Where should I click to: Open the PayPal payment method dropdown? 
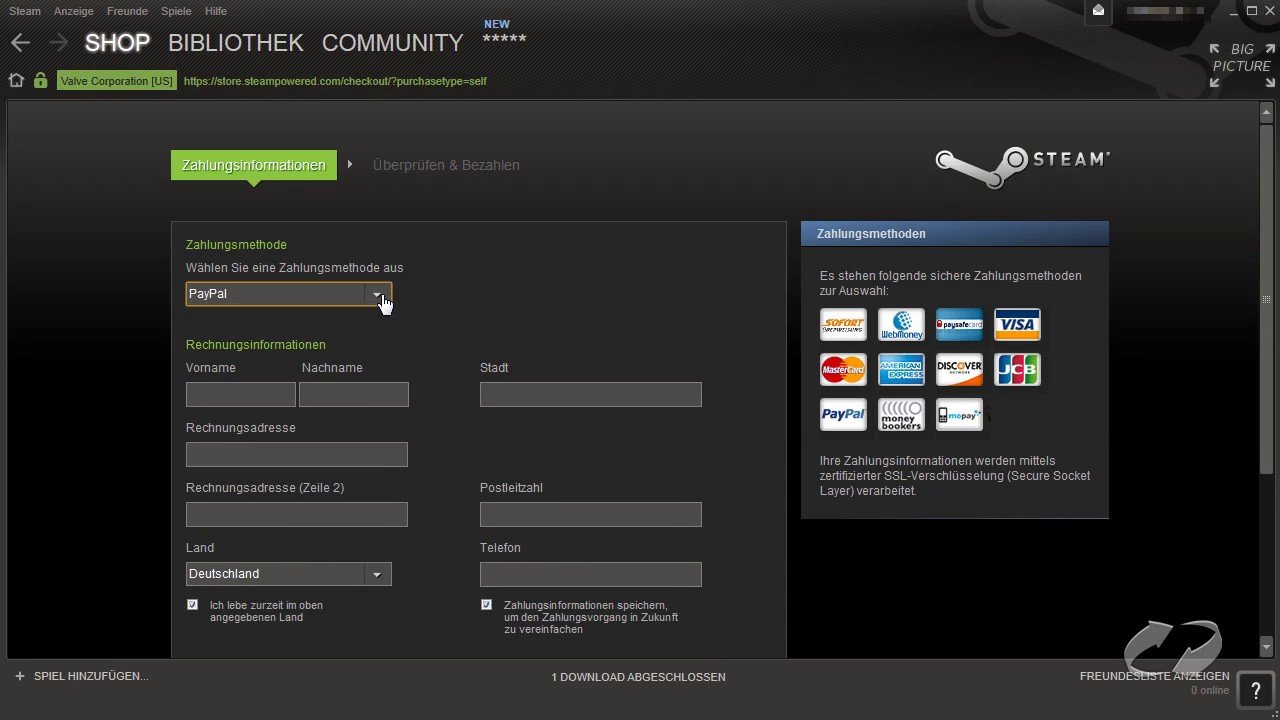[x=289, y=294]
